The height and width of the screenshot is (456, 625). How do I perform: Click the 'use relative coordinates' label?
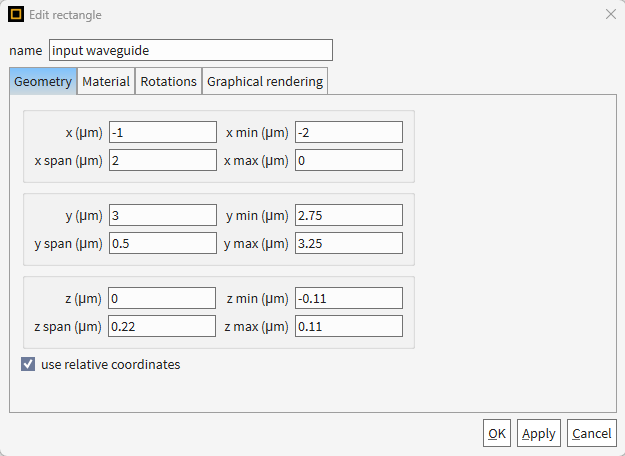click(110, 364)
